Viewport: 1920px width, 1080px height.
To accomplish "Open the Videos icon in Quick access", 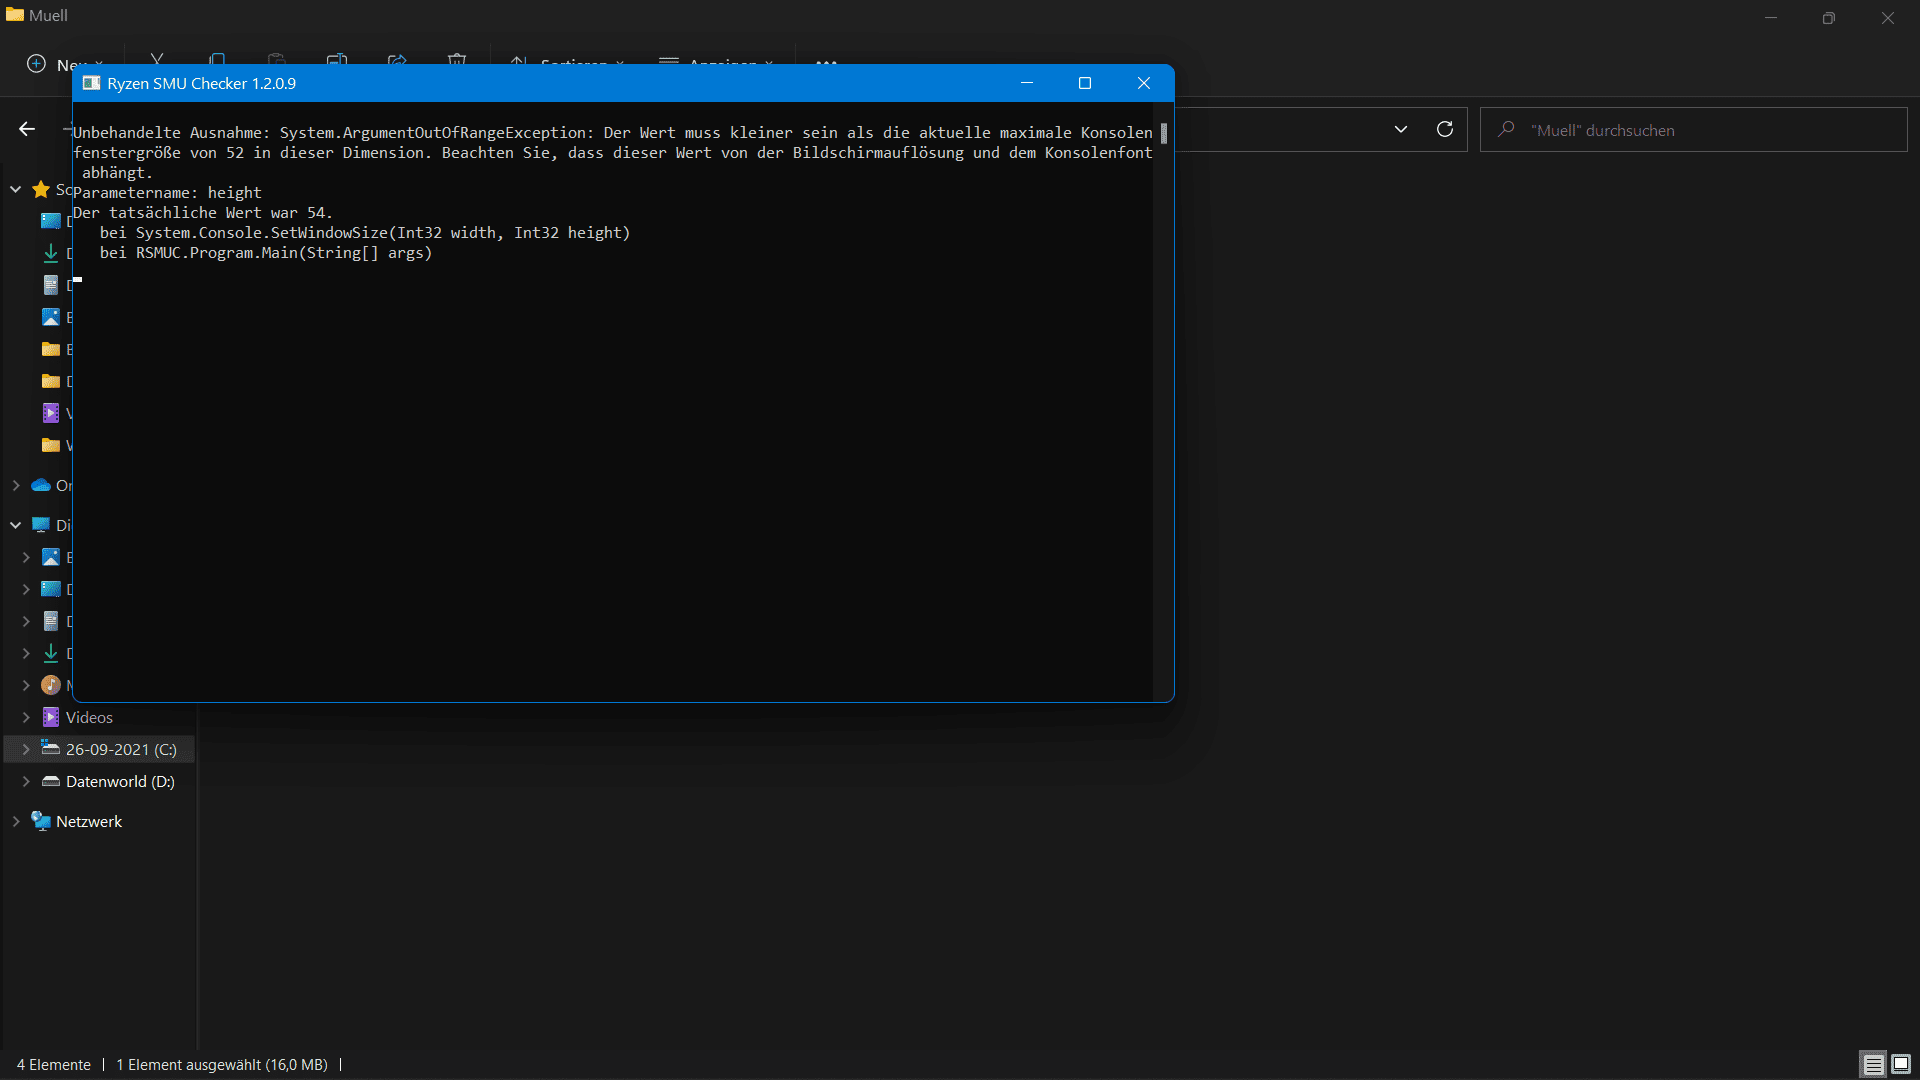I will [51, 413].
